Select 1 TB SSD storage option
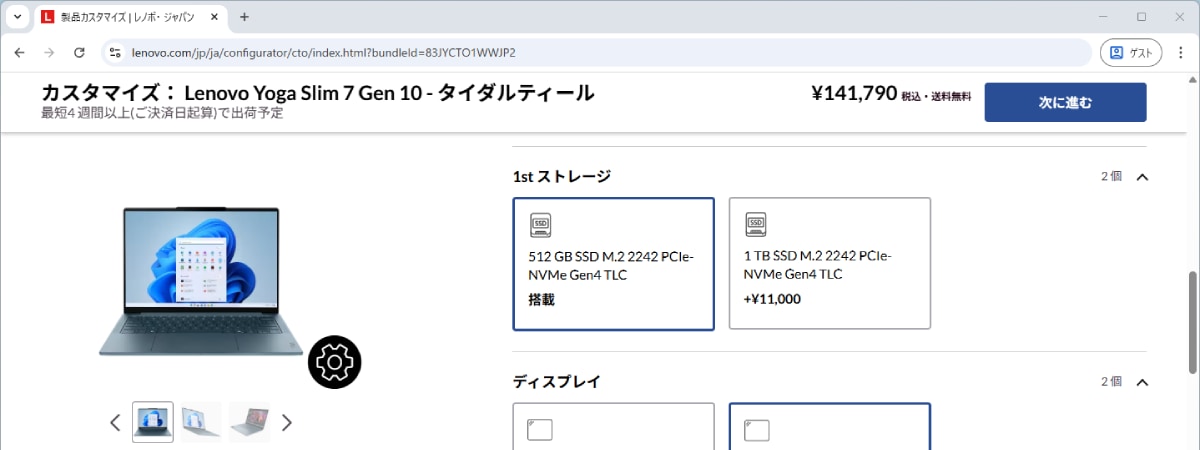1200x450 pixels. click(x=830, y=264)
